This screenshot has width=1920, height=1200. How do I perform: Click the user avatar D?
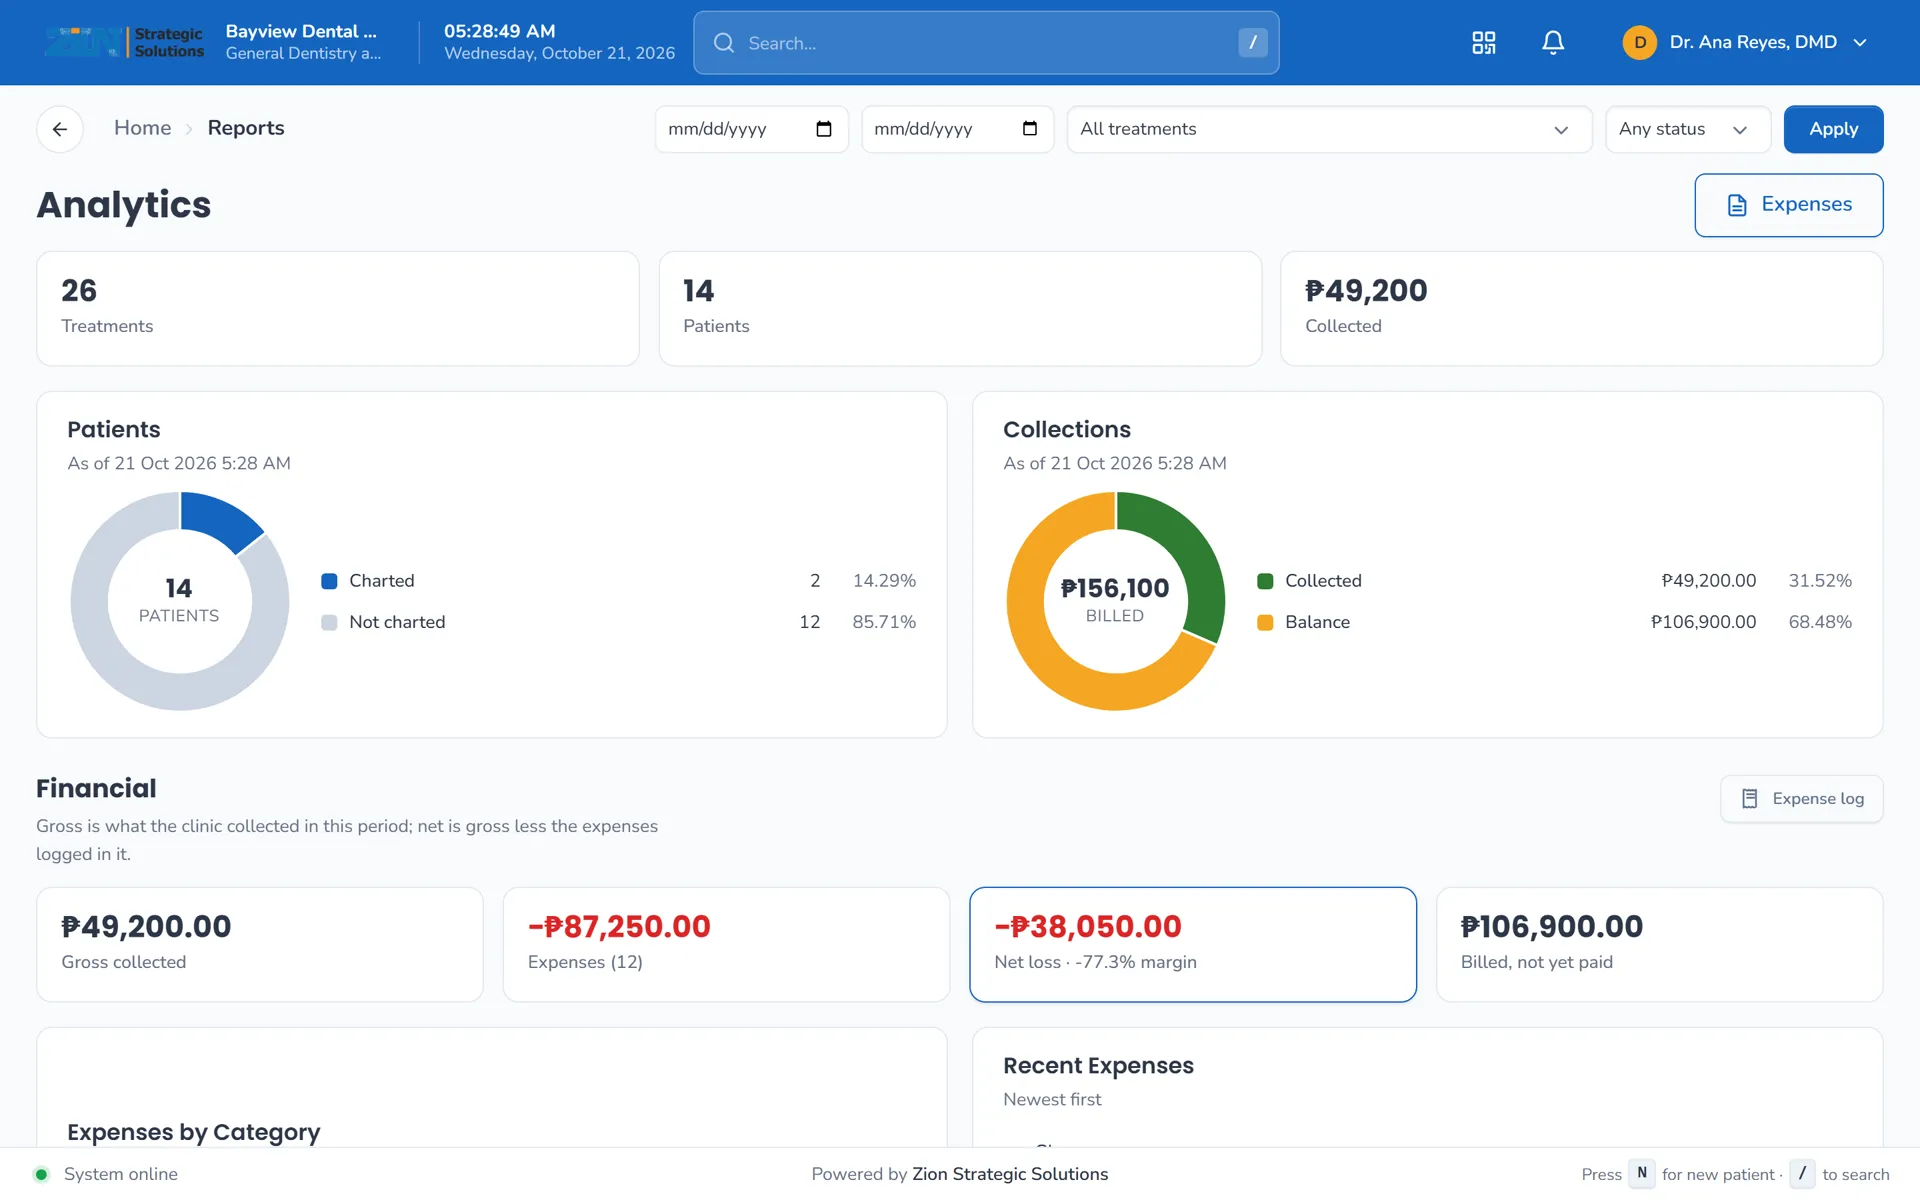tap(1639, 42)
